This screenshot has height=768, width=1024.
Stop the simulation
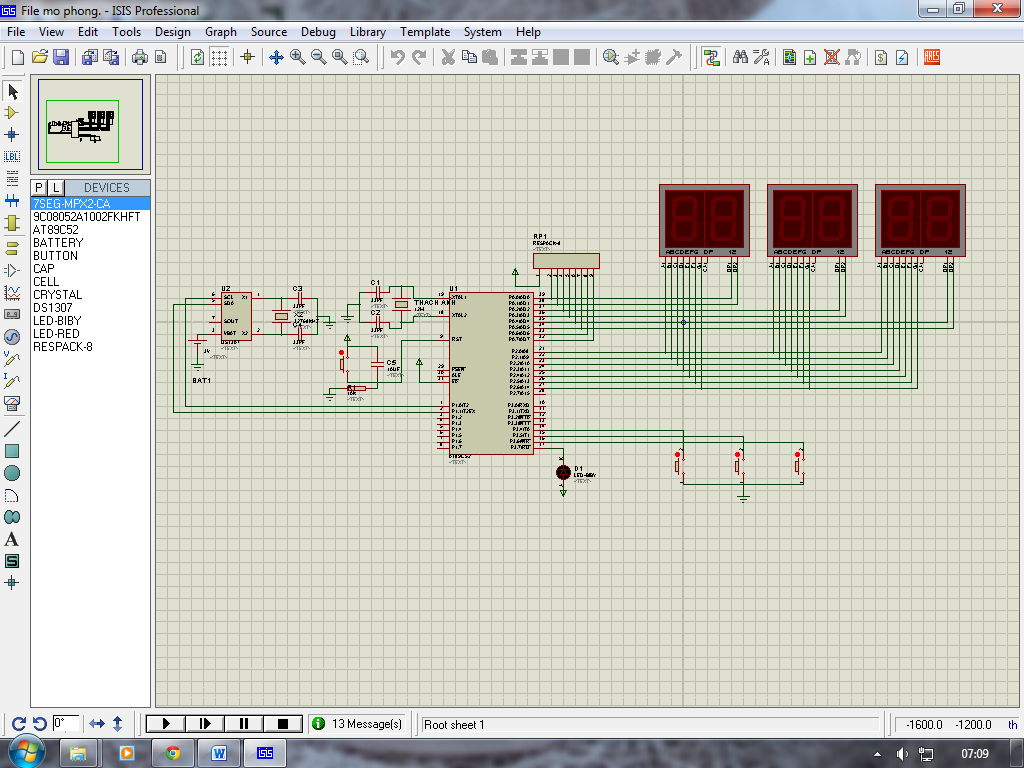point(283,723)
